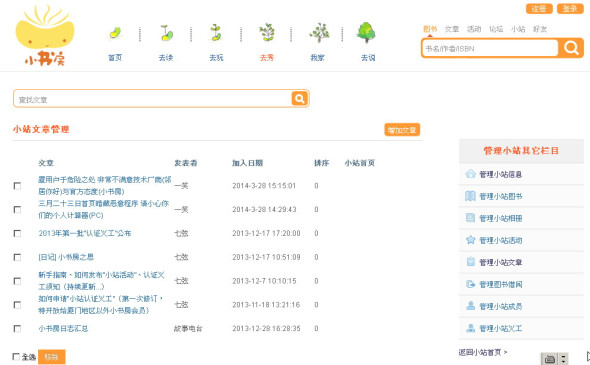
Task: Click the 加入日期 column header
Action: pos(247,163)
